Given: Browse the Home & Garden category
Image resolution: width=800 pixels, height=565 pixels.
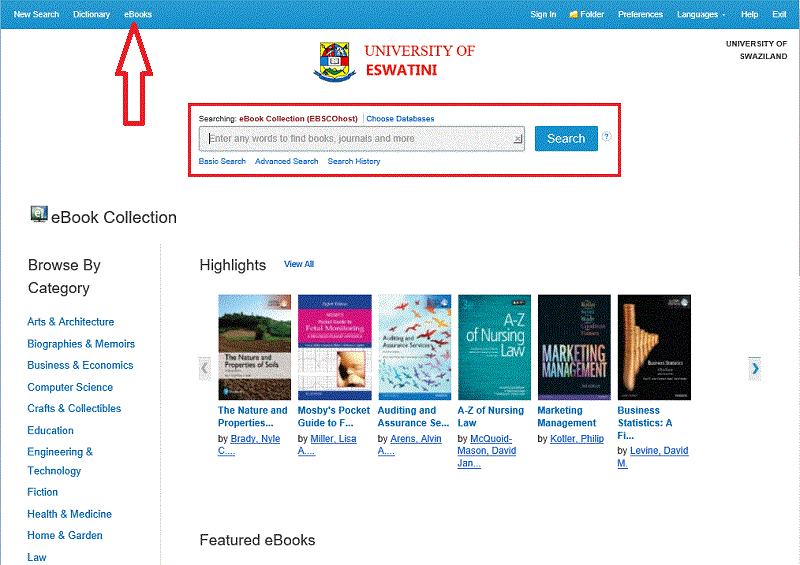Looking at the screenshot, I should [x=65, y=535].
